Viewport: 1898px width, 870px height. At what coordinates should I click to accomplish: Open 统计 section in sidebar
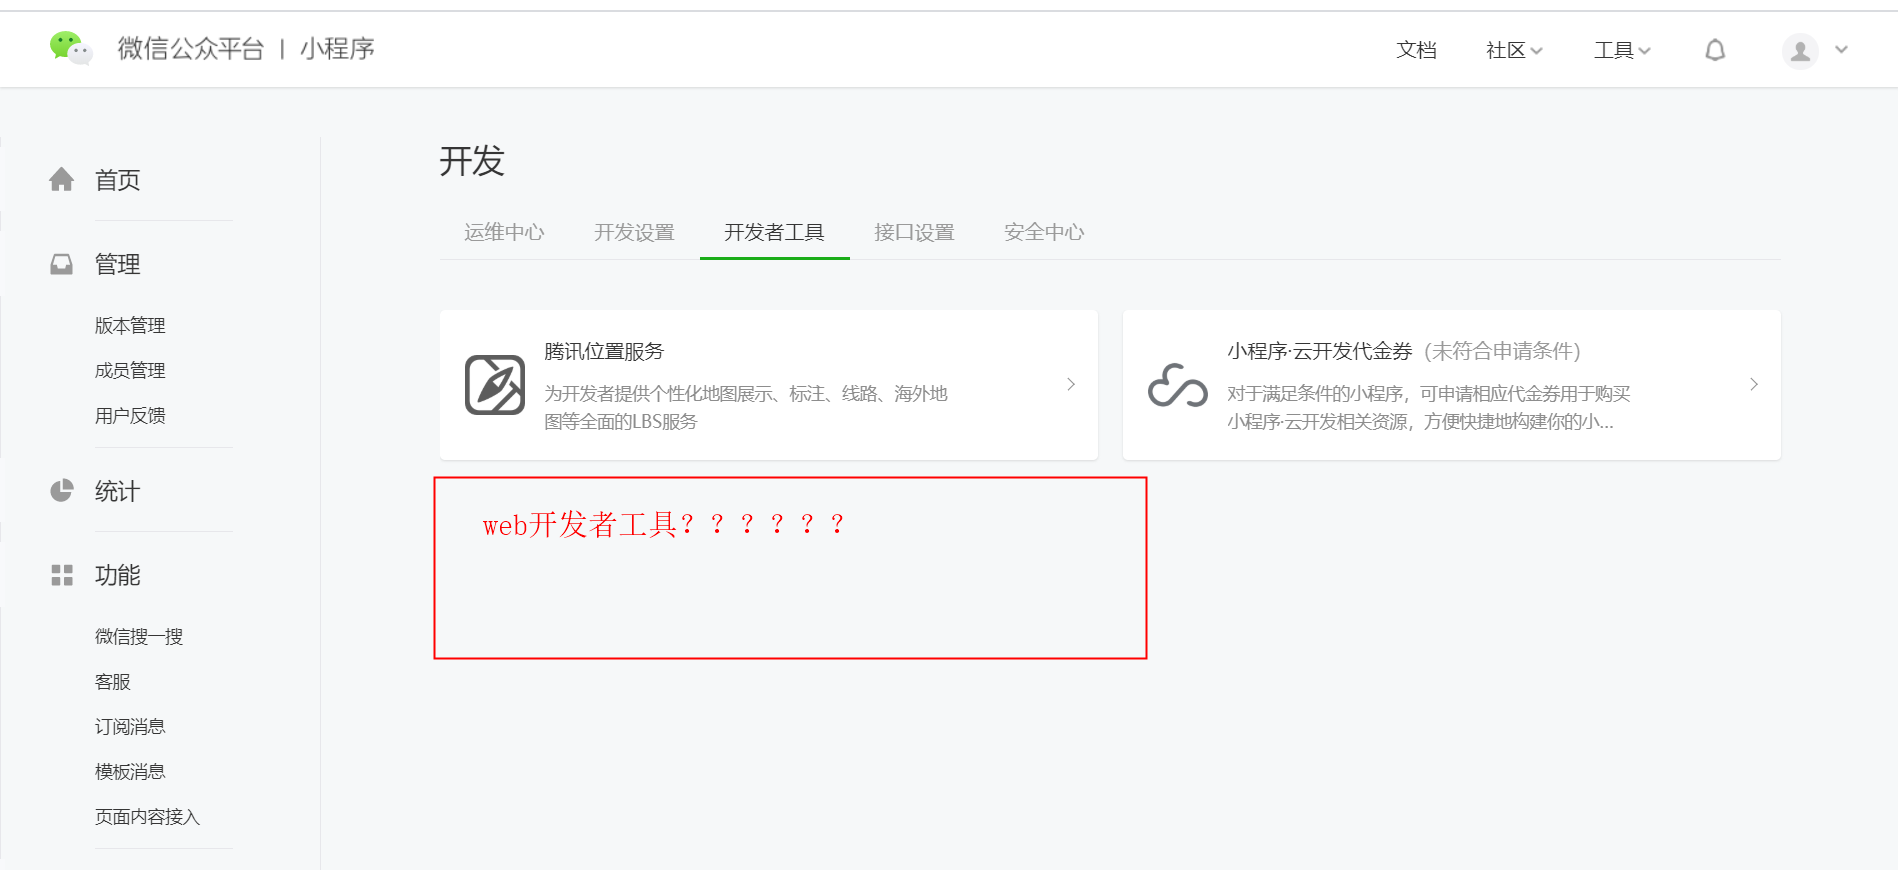[x=117, y=491]
